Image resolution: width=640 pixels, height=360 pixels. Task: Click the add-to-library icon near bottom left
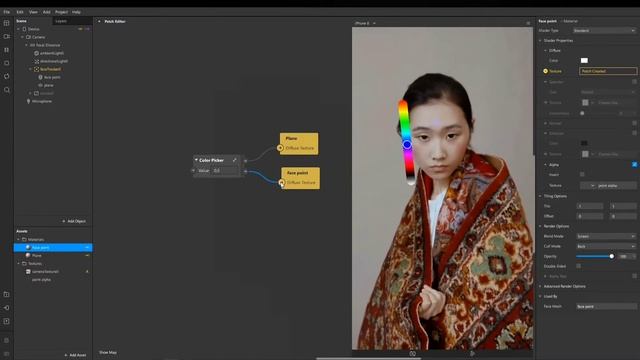pyautogui.click(x=7, y=294)
